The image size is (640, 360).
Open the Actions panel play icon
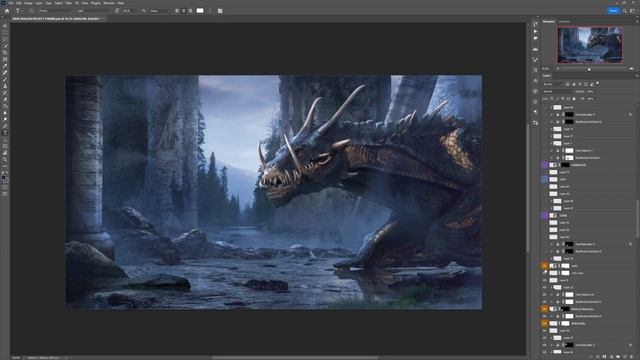click(536, 31)
